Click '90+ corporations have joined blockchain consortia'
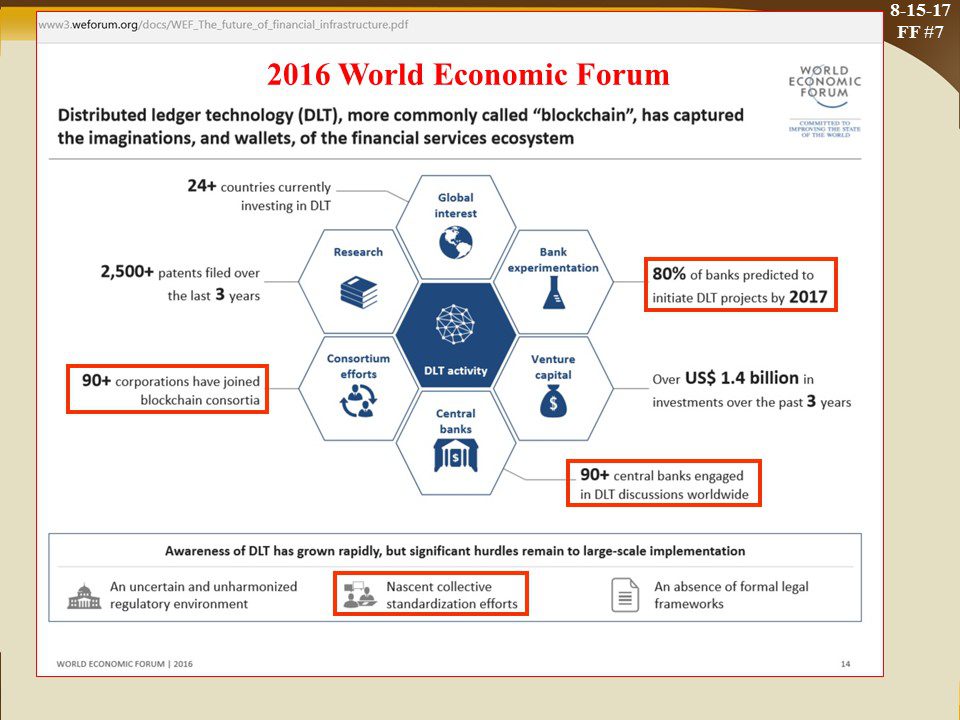Viewport: 960px width, 720px height. point(171,390)
